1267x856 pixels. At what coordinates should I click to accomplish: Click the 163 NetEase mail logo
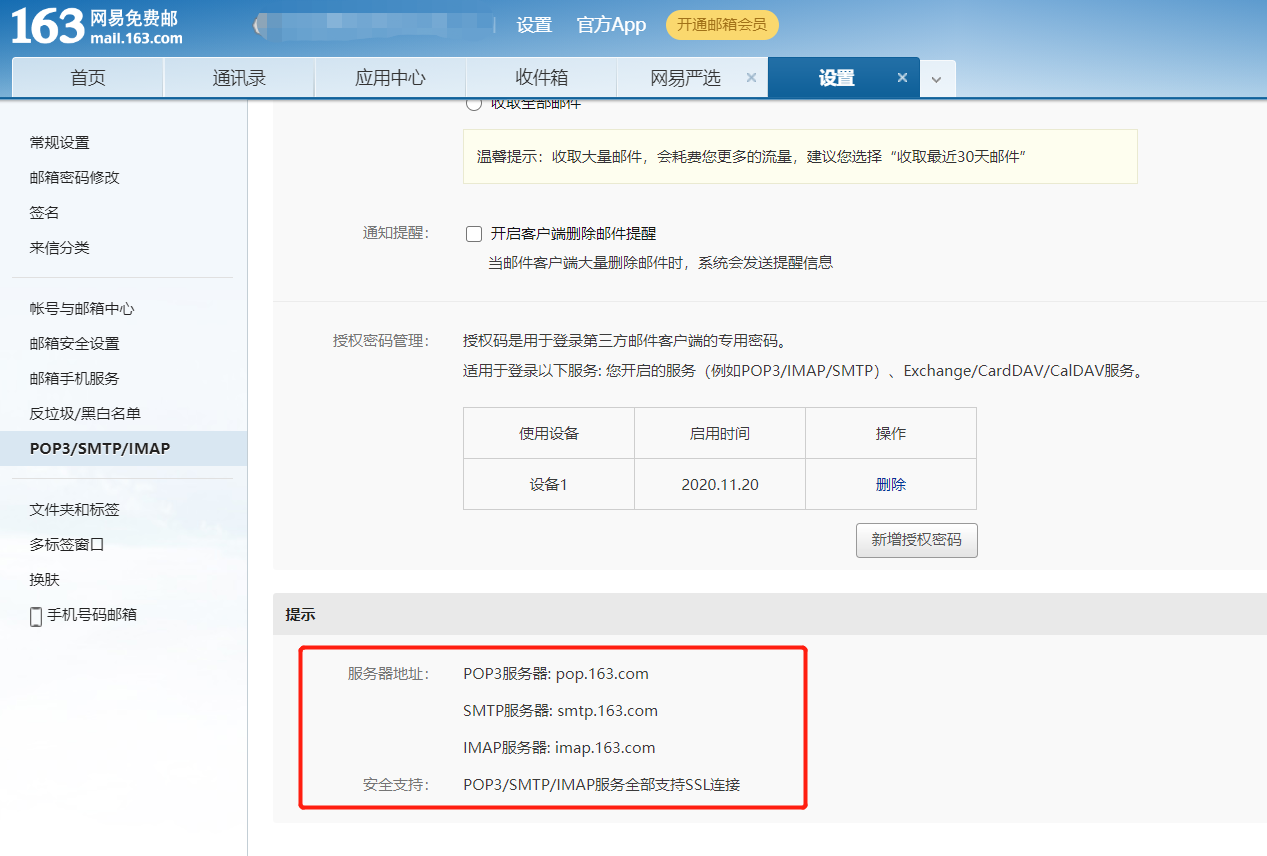pos(97,27)
